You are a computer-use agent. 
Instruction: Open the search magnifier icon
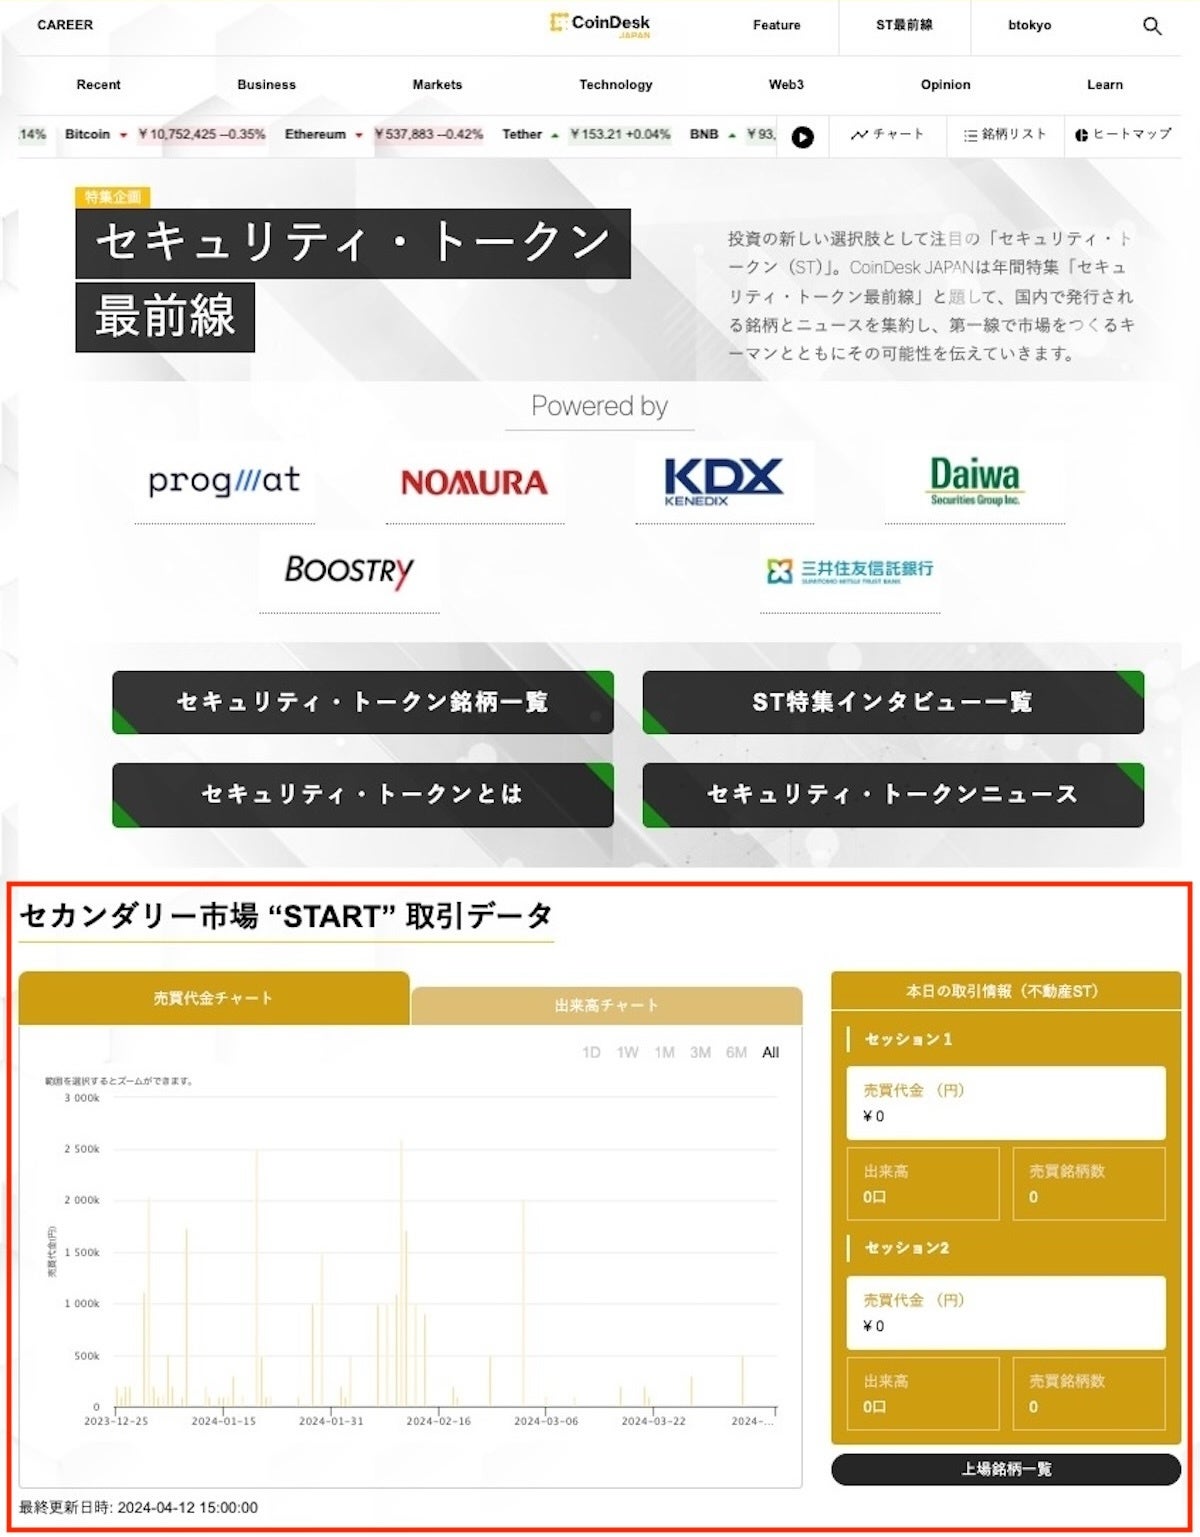pyautogui.click(x=1152, y=26)
